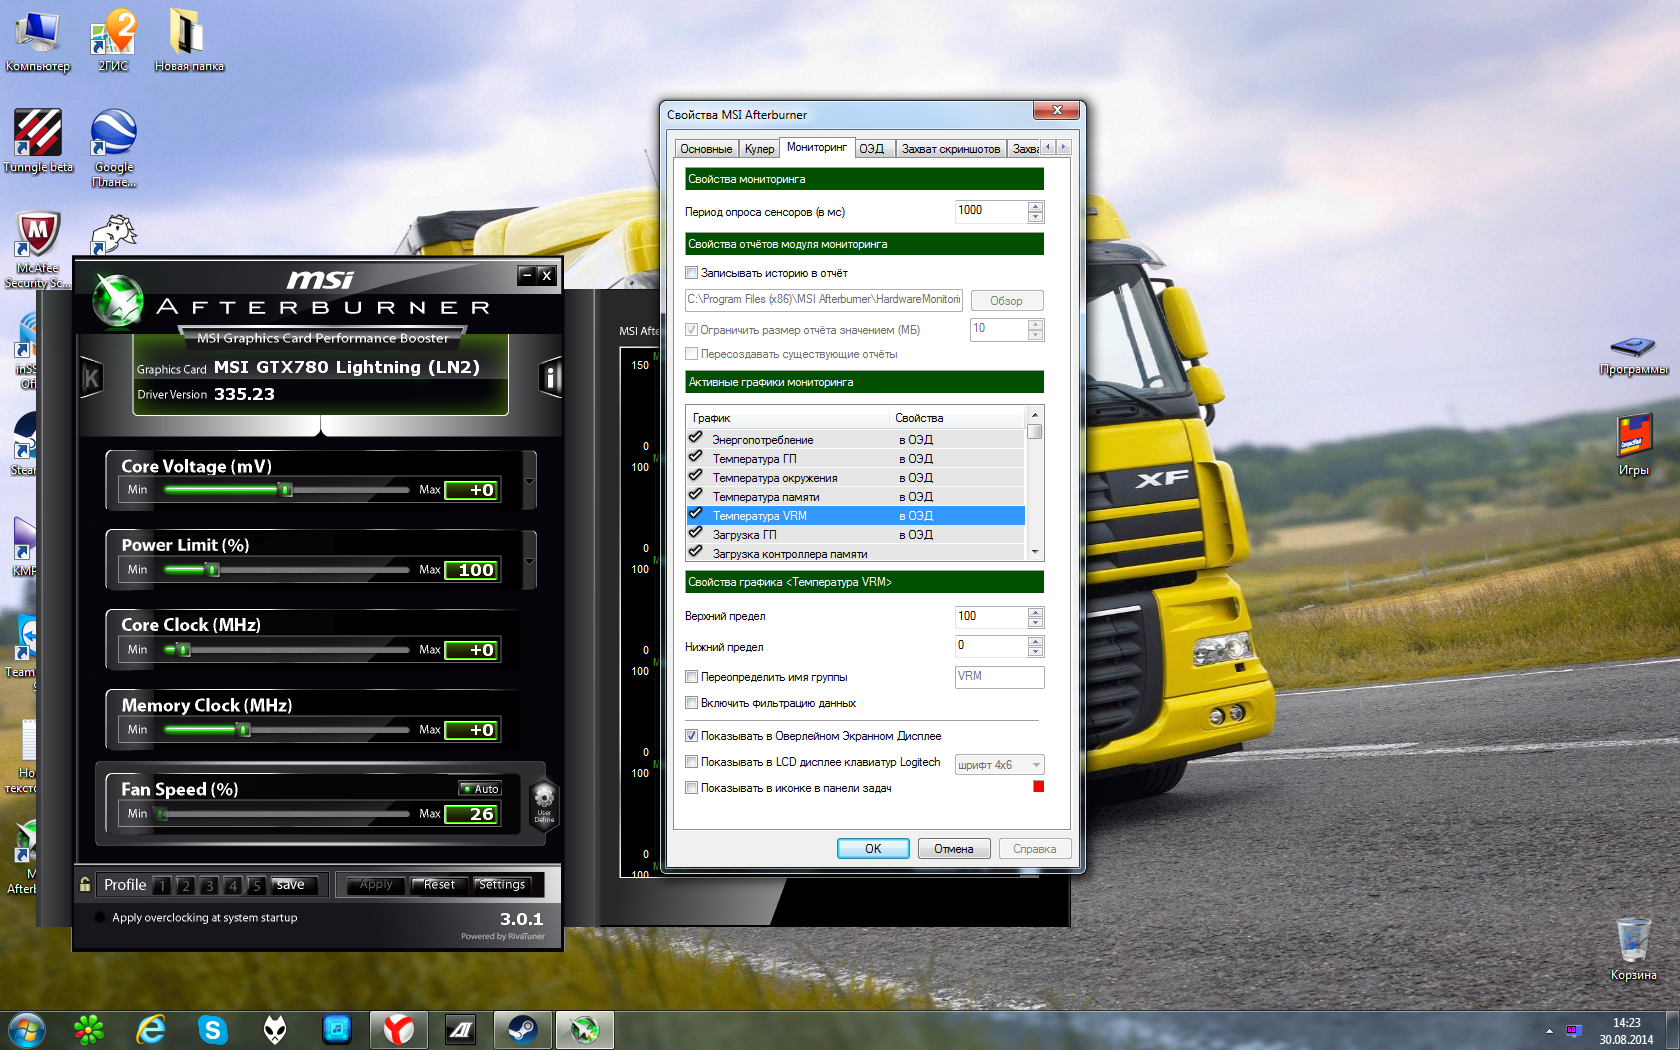The width and height of the screenshot is (1680, 1050).
Task: Toggle Apply overclocking at system startup
Action: click(100, 918)
